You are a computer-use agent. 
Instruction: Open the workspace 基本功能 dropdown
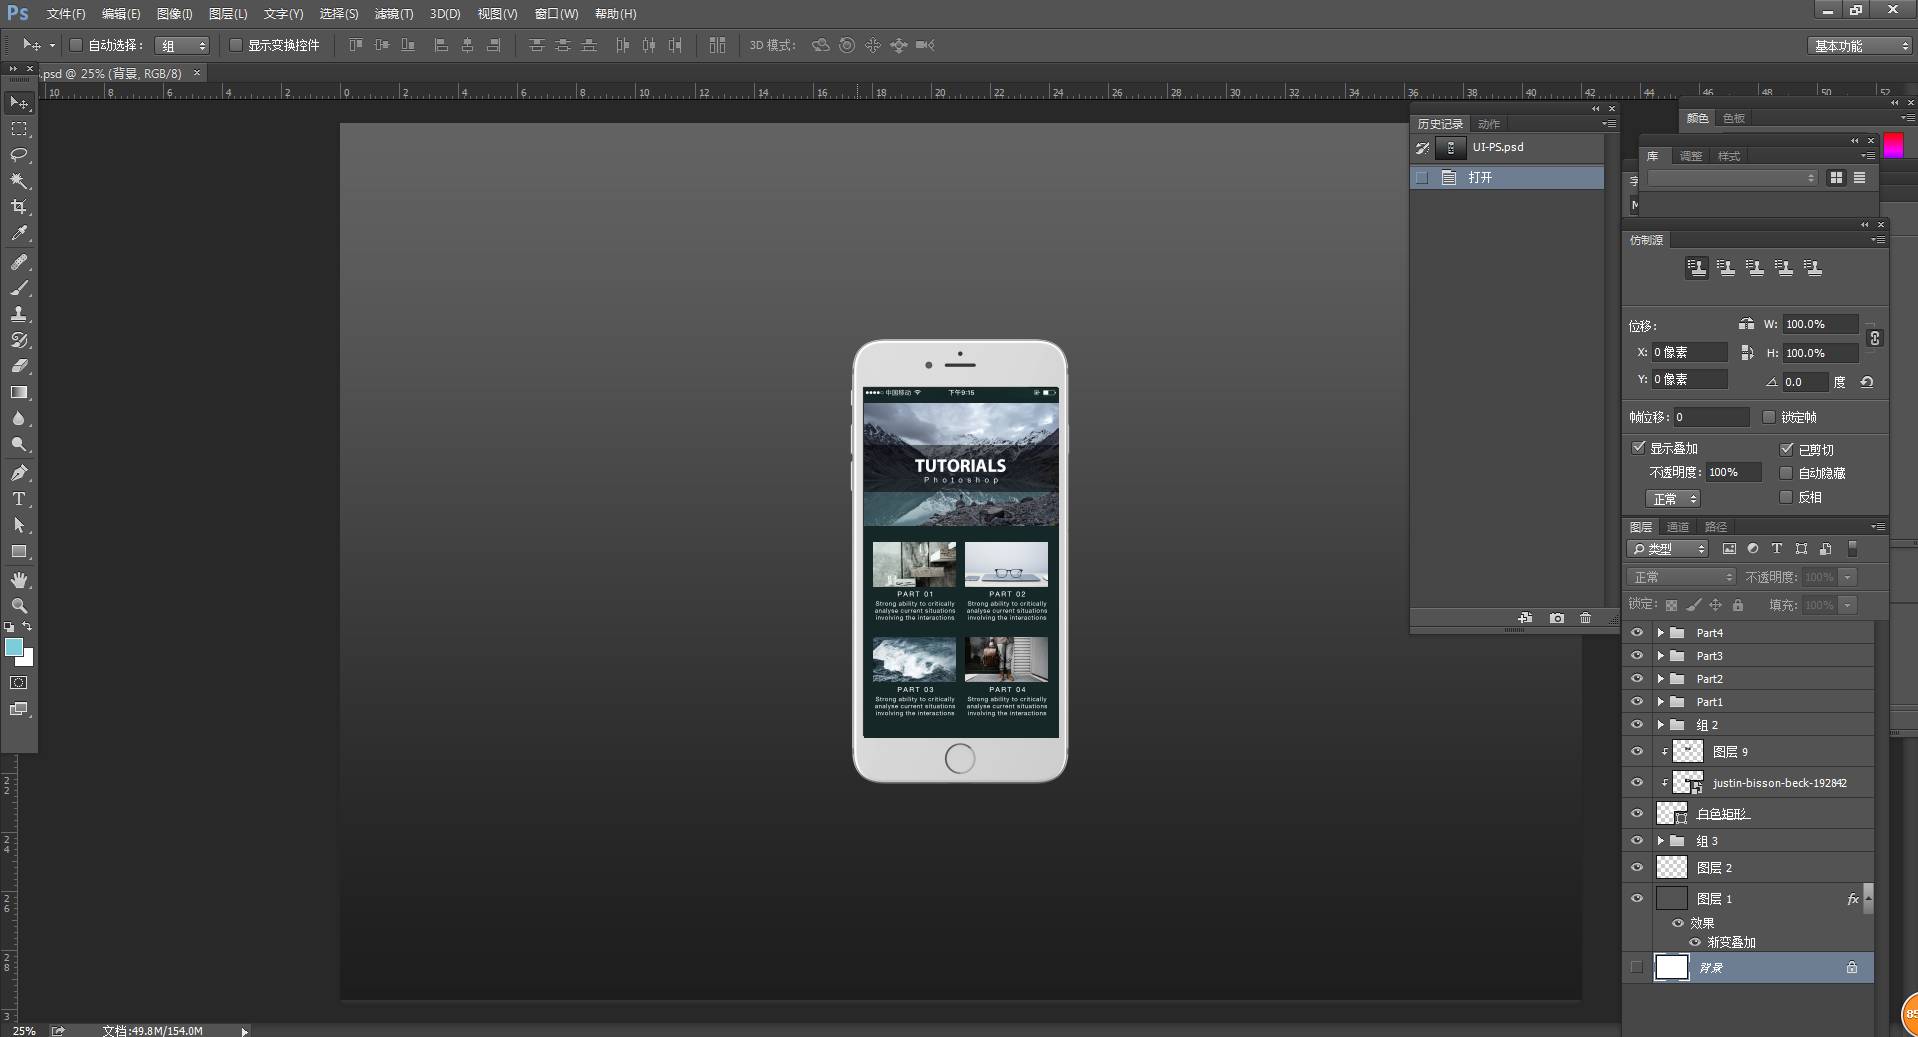(1860, 46)
